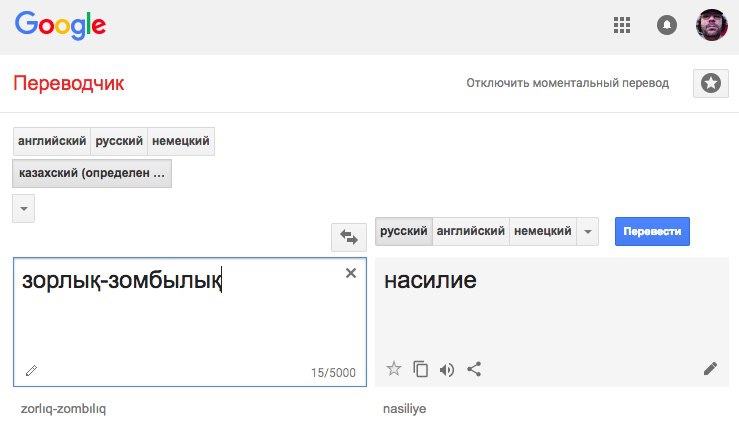Expand the source language dropdown
The width and height of the screenshot is (739, 425).
pos(24,208)
